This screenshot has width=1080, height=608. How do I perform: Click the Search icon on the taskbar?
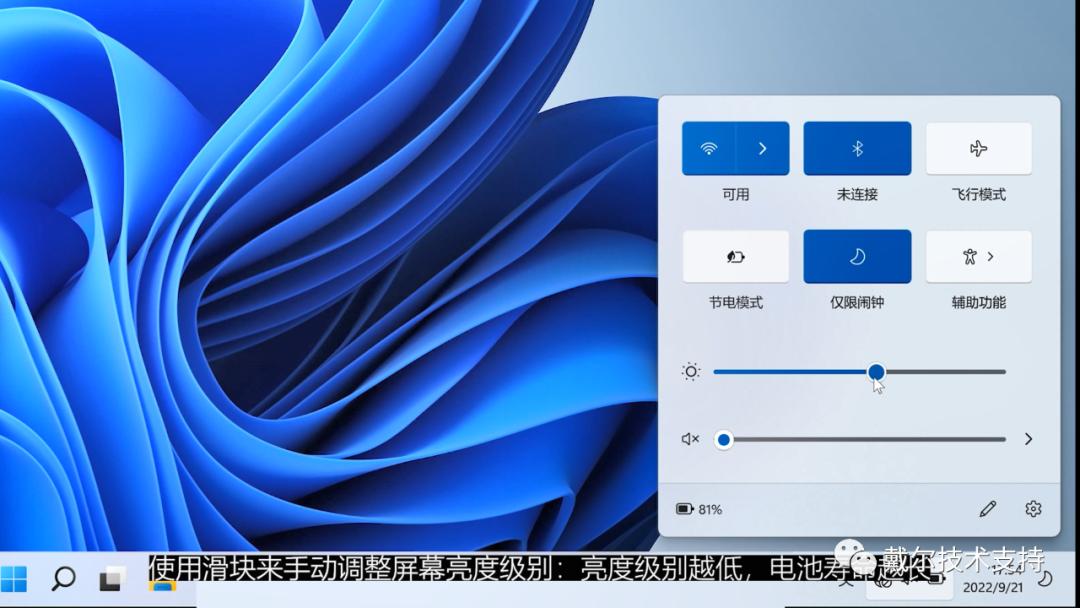pos(61,578)
